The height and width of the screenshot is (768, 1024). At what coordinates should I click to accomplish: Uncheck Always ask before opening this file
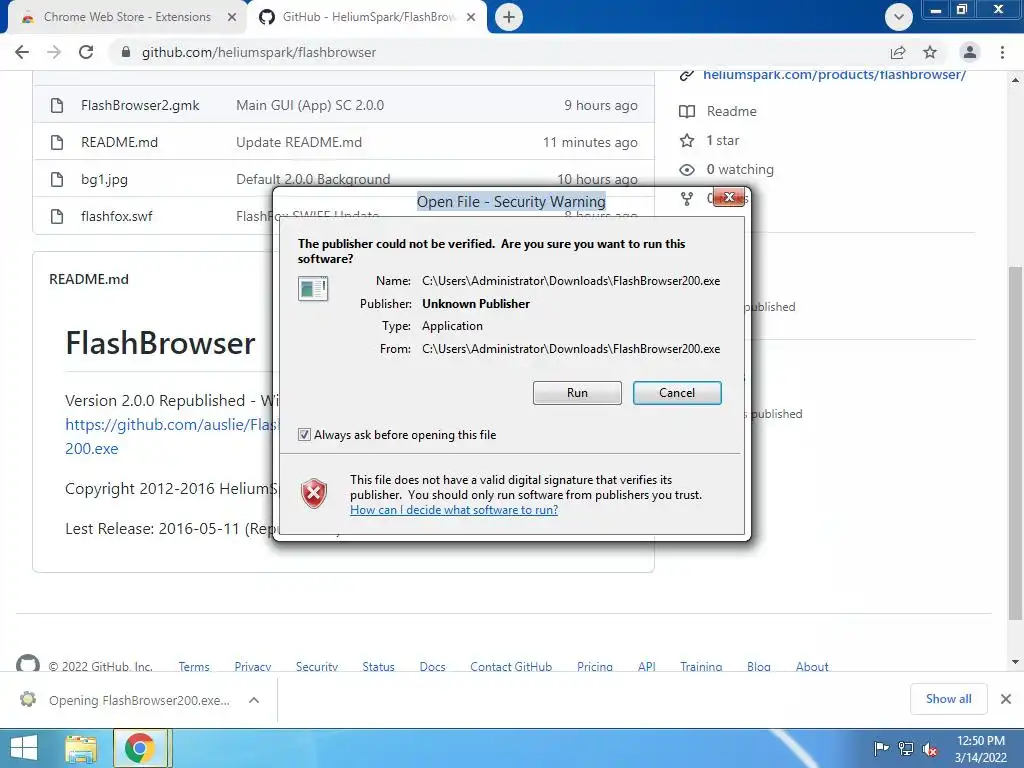304,435
